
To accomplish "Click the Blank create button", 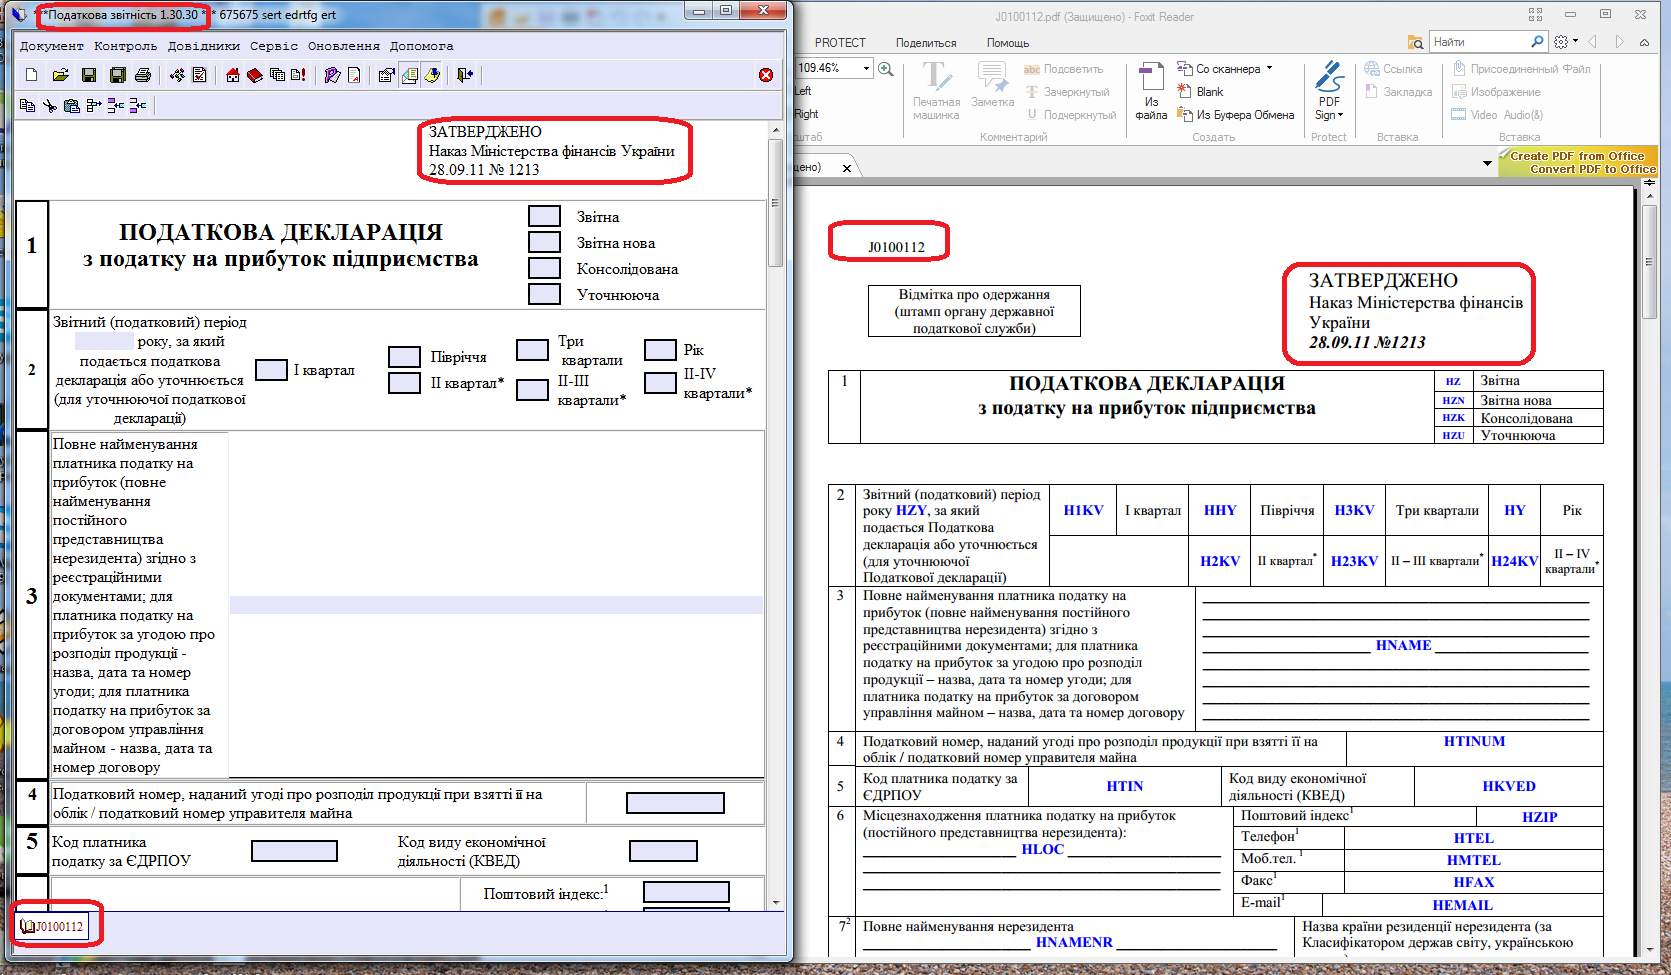I will (1209, 92).
